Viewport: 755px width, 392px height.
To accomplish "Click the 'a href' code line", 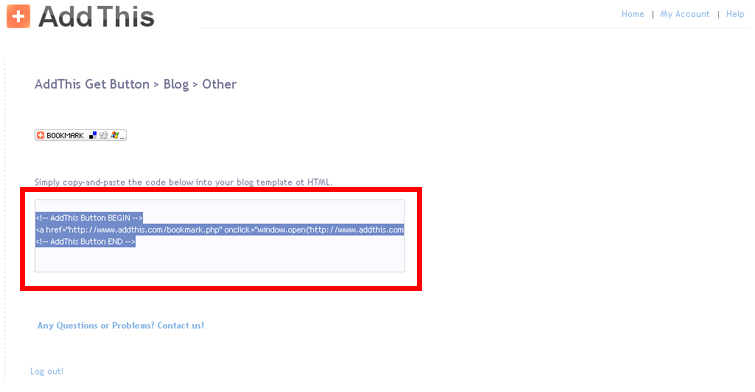I will (220, 230).
